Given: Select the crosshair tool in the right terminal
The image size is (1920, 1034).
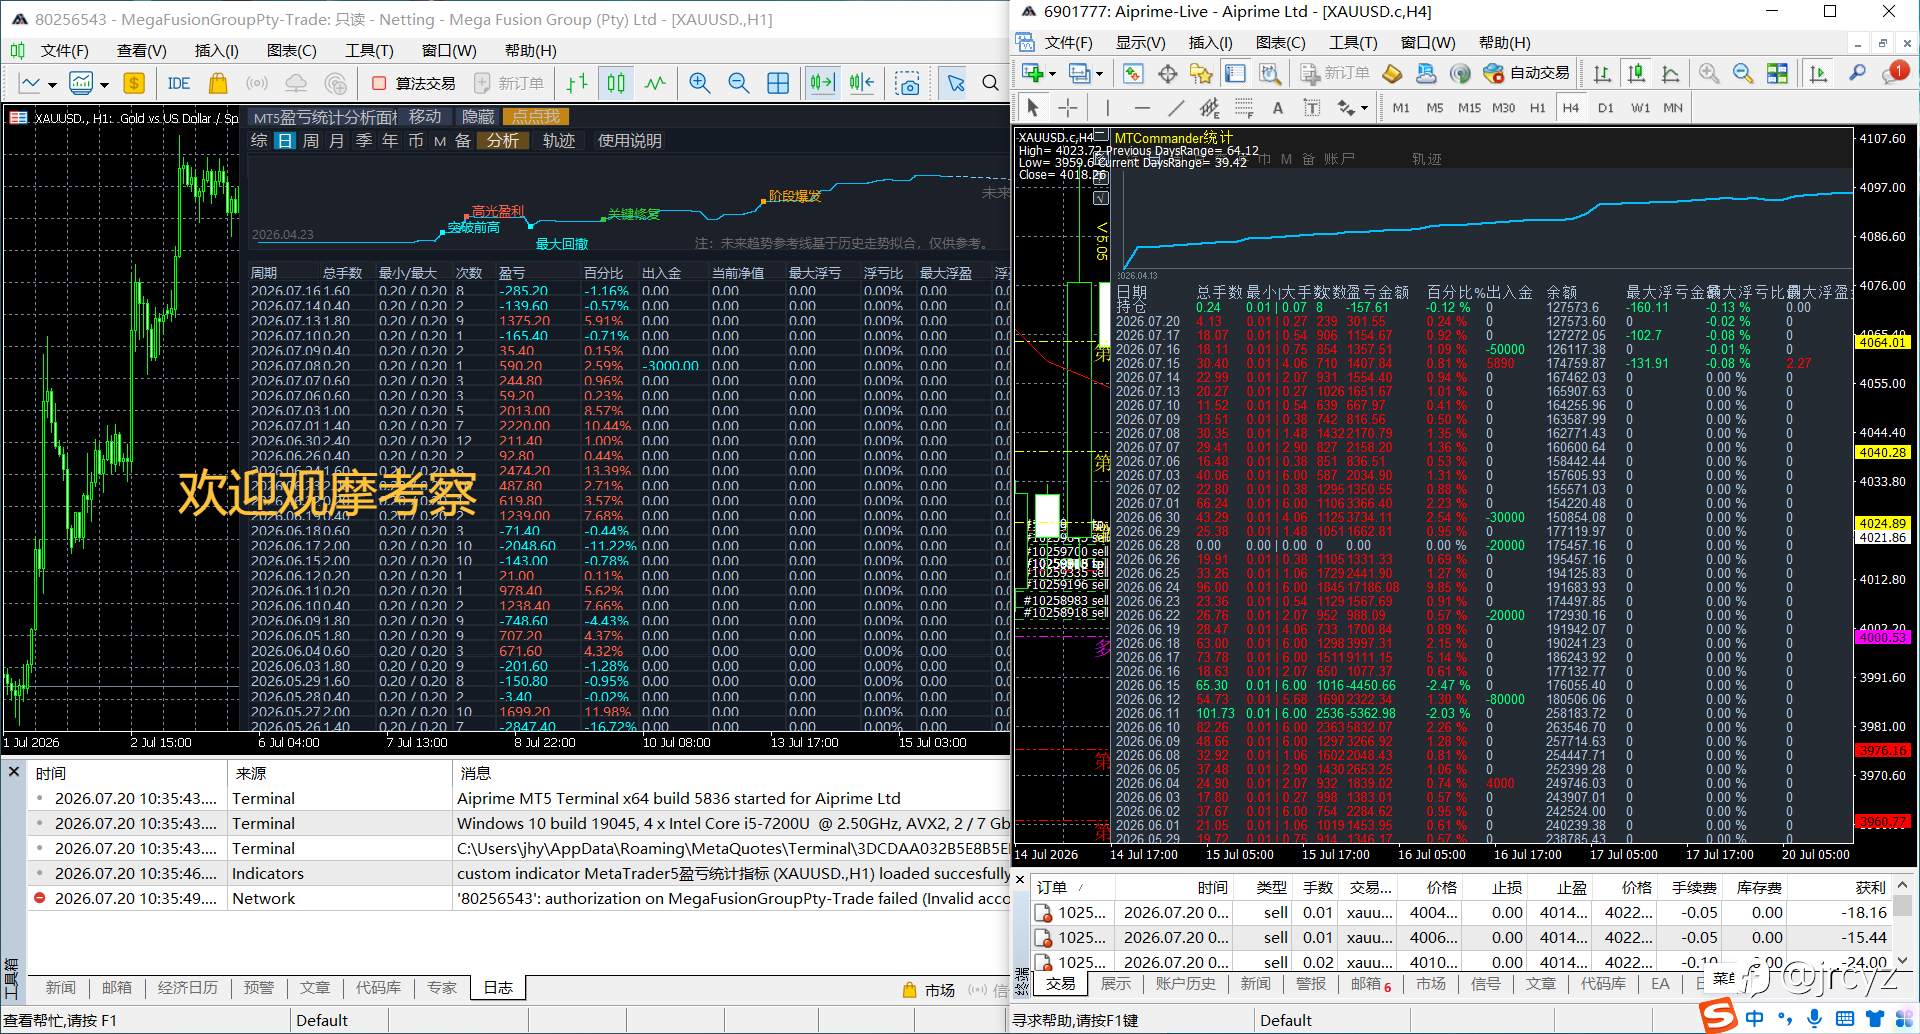Looking at the screenshot, I should tap(1068, 108).
